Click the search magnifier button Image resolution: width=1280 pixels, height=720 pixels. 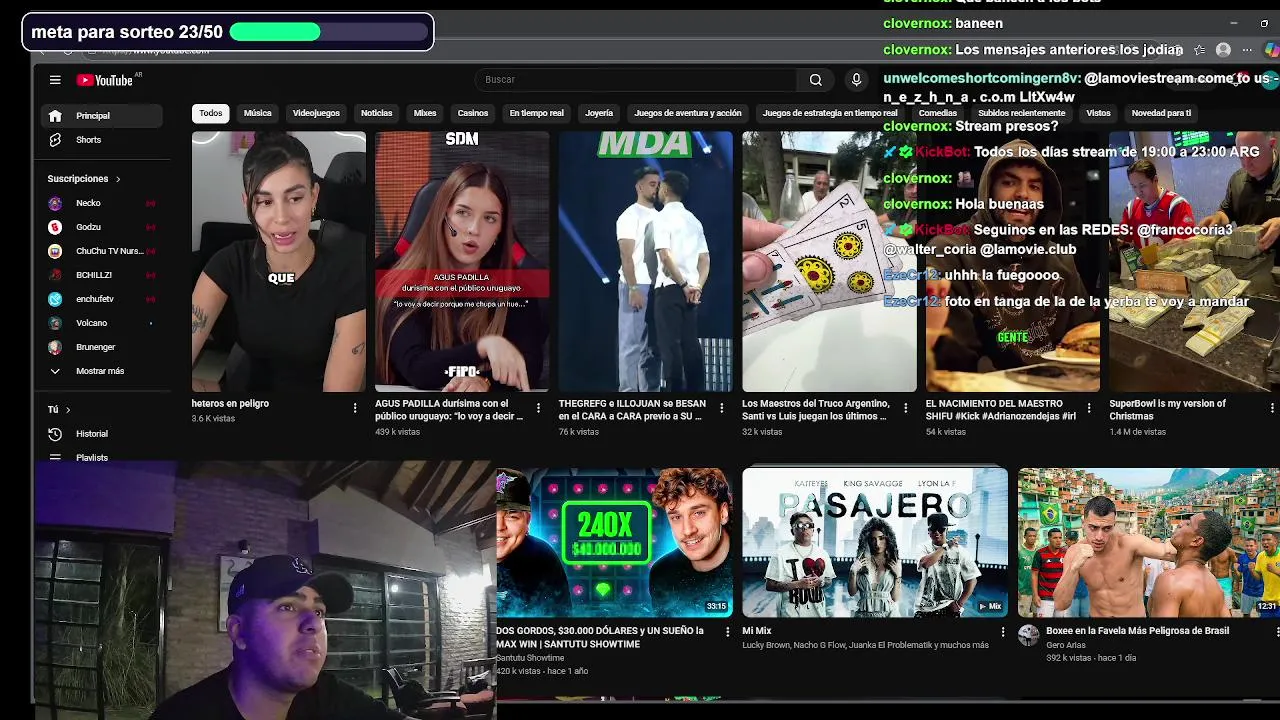tap(816, 80)
